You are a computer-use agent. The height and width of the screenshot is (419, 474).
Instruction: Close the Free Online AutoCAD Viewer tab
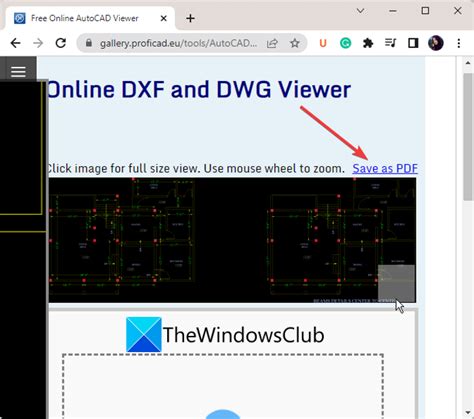coord(164,18)
